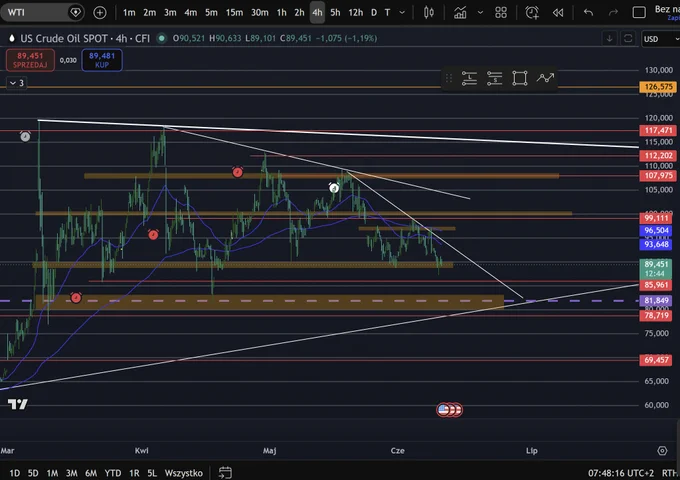Open indicator templates grid icon
This screenshot has width=680, height=480.
coord(501,13)
